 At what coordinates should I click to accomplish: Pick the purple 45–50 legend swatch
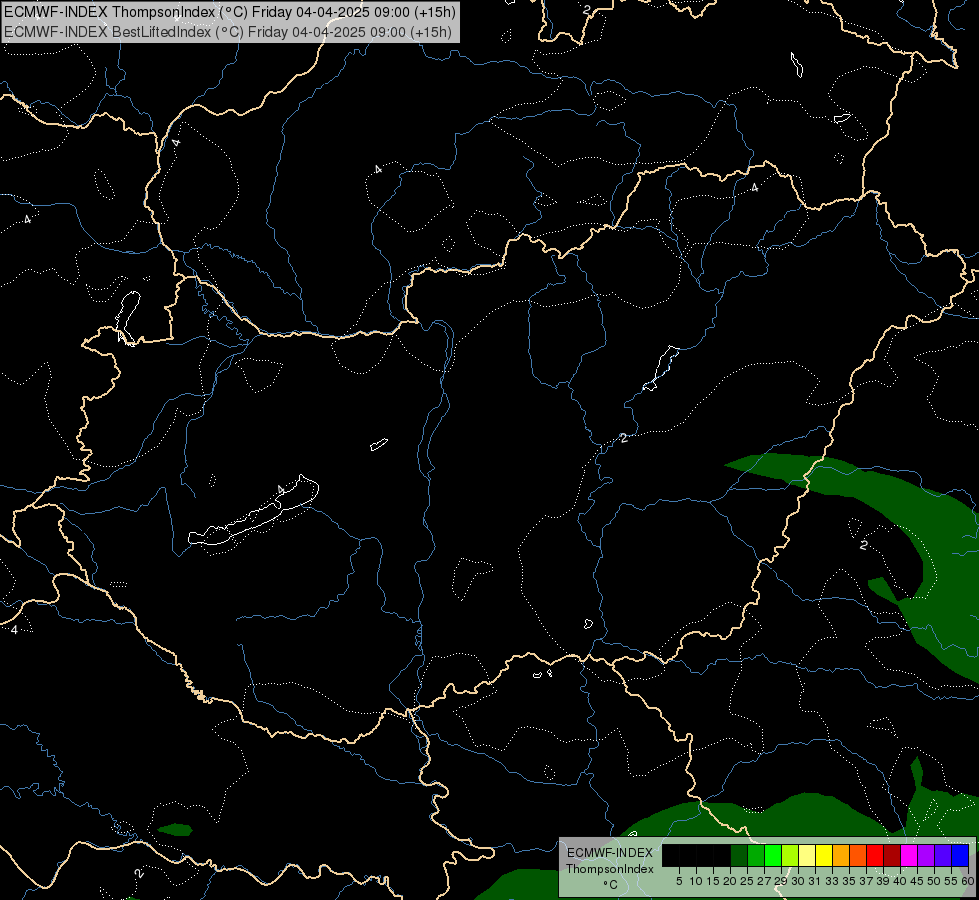[x=926, y=855]
